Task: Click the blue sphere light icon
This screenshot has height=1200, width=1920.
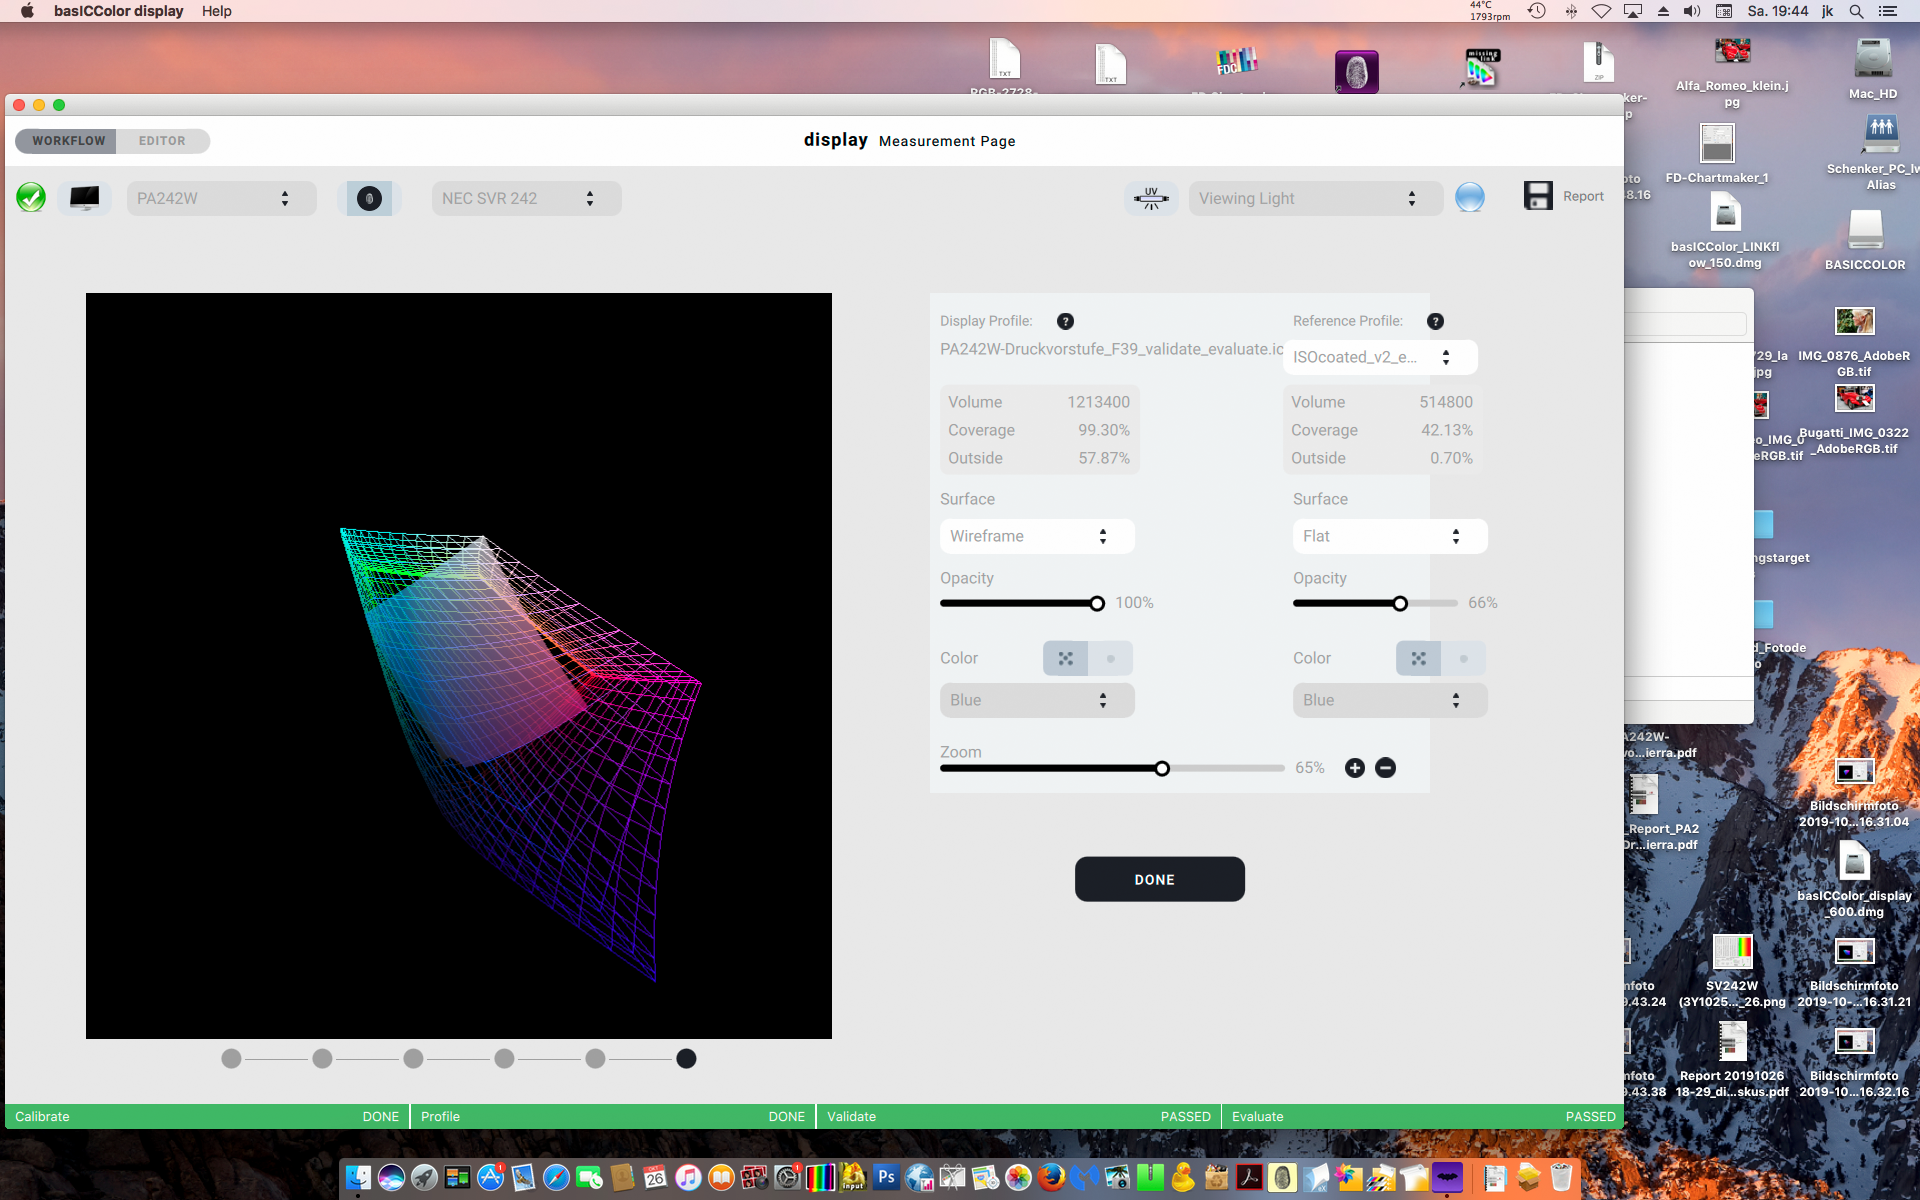Action: tap(1469, 198)
